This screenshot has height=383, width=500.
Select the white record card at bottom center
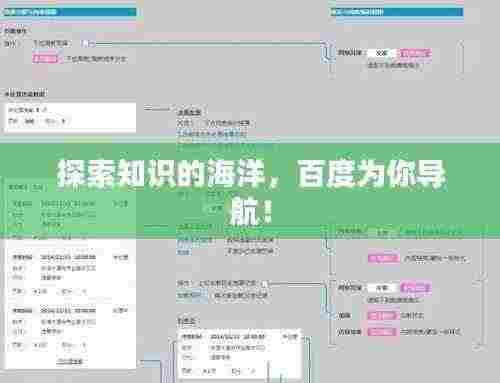[x=239, y=354]
